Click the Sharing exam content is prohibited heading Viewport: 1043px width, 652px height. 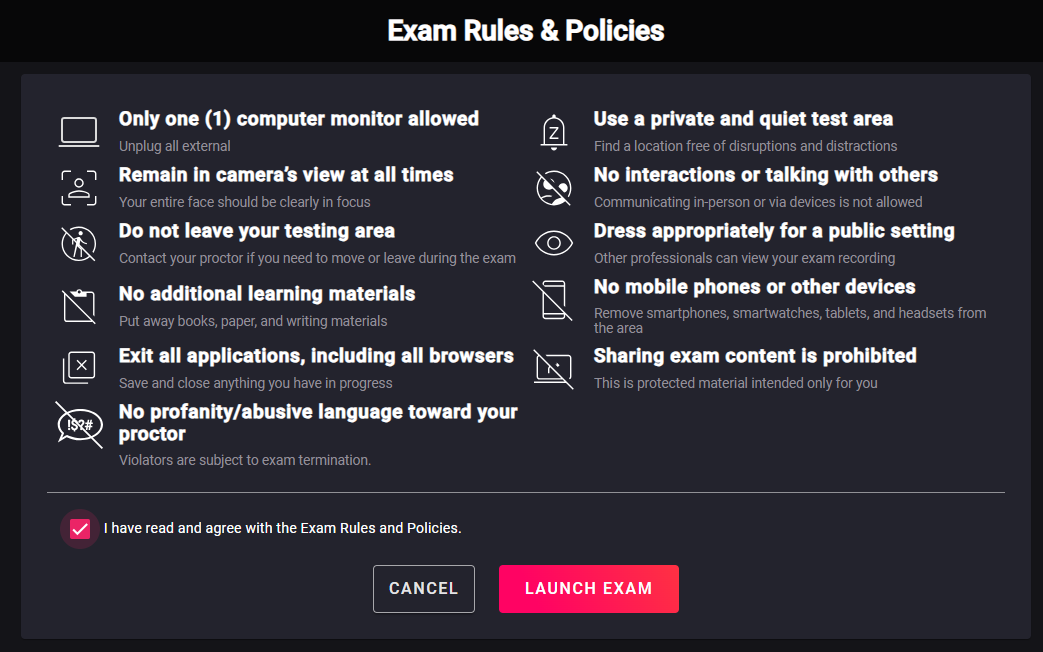[755, 355]
